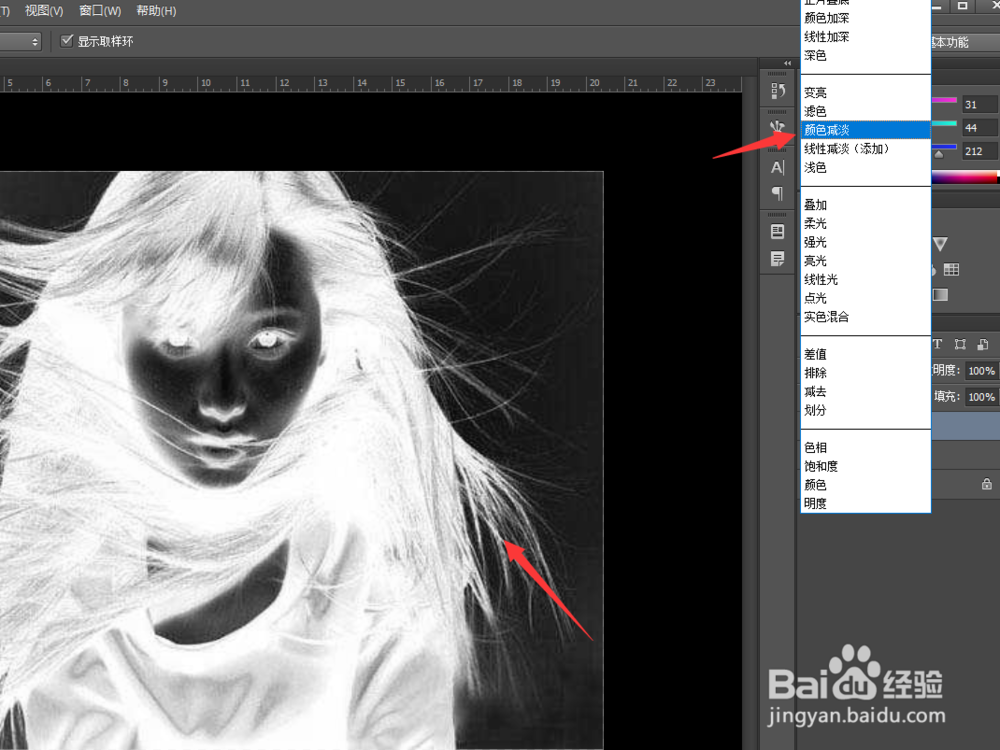Open the Paragraph panel icon
Viewport: 1000px width, 750px height.
777,193
